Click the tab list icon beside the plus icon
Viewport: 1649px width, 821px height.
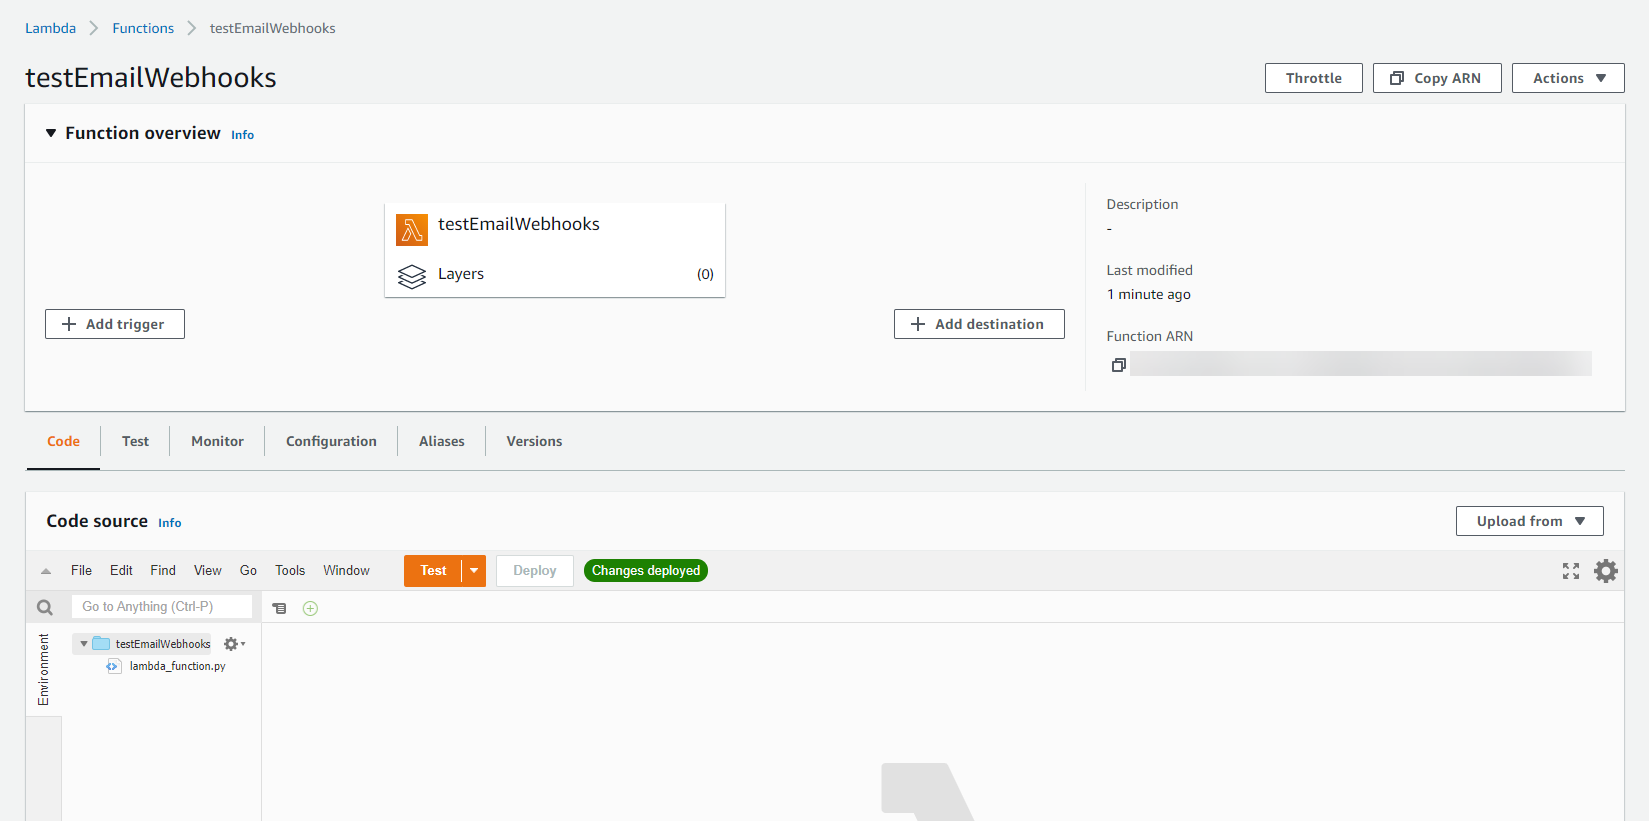(280, 608)
